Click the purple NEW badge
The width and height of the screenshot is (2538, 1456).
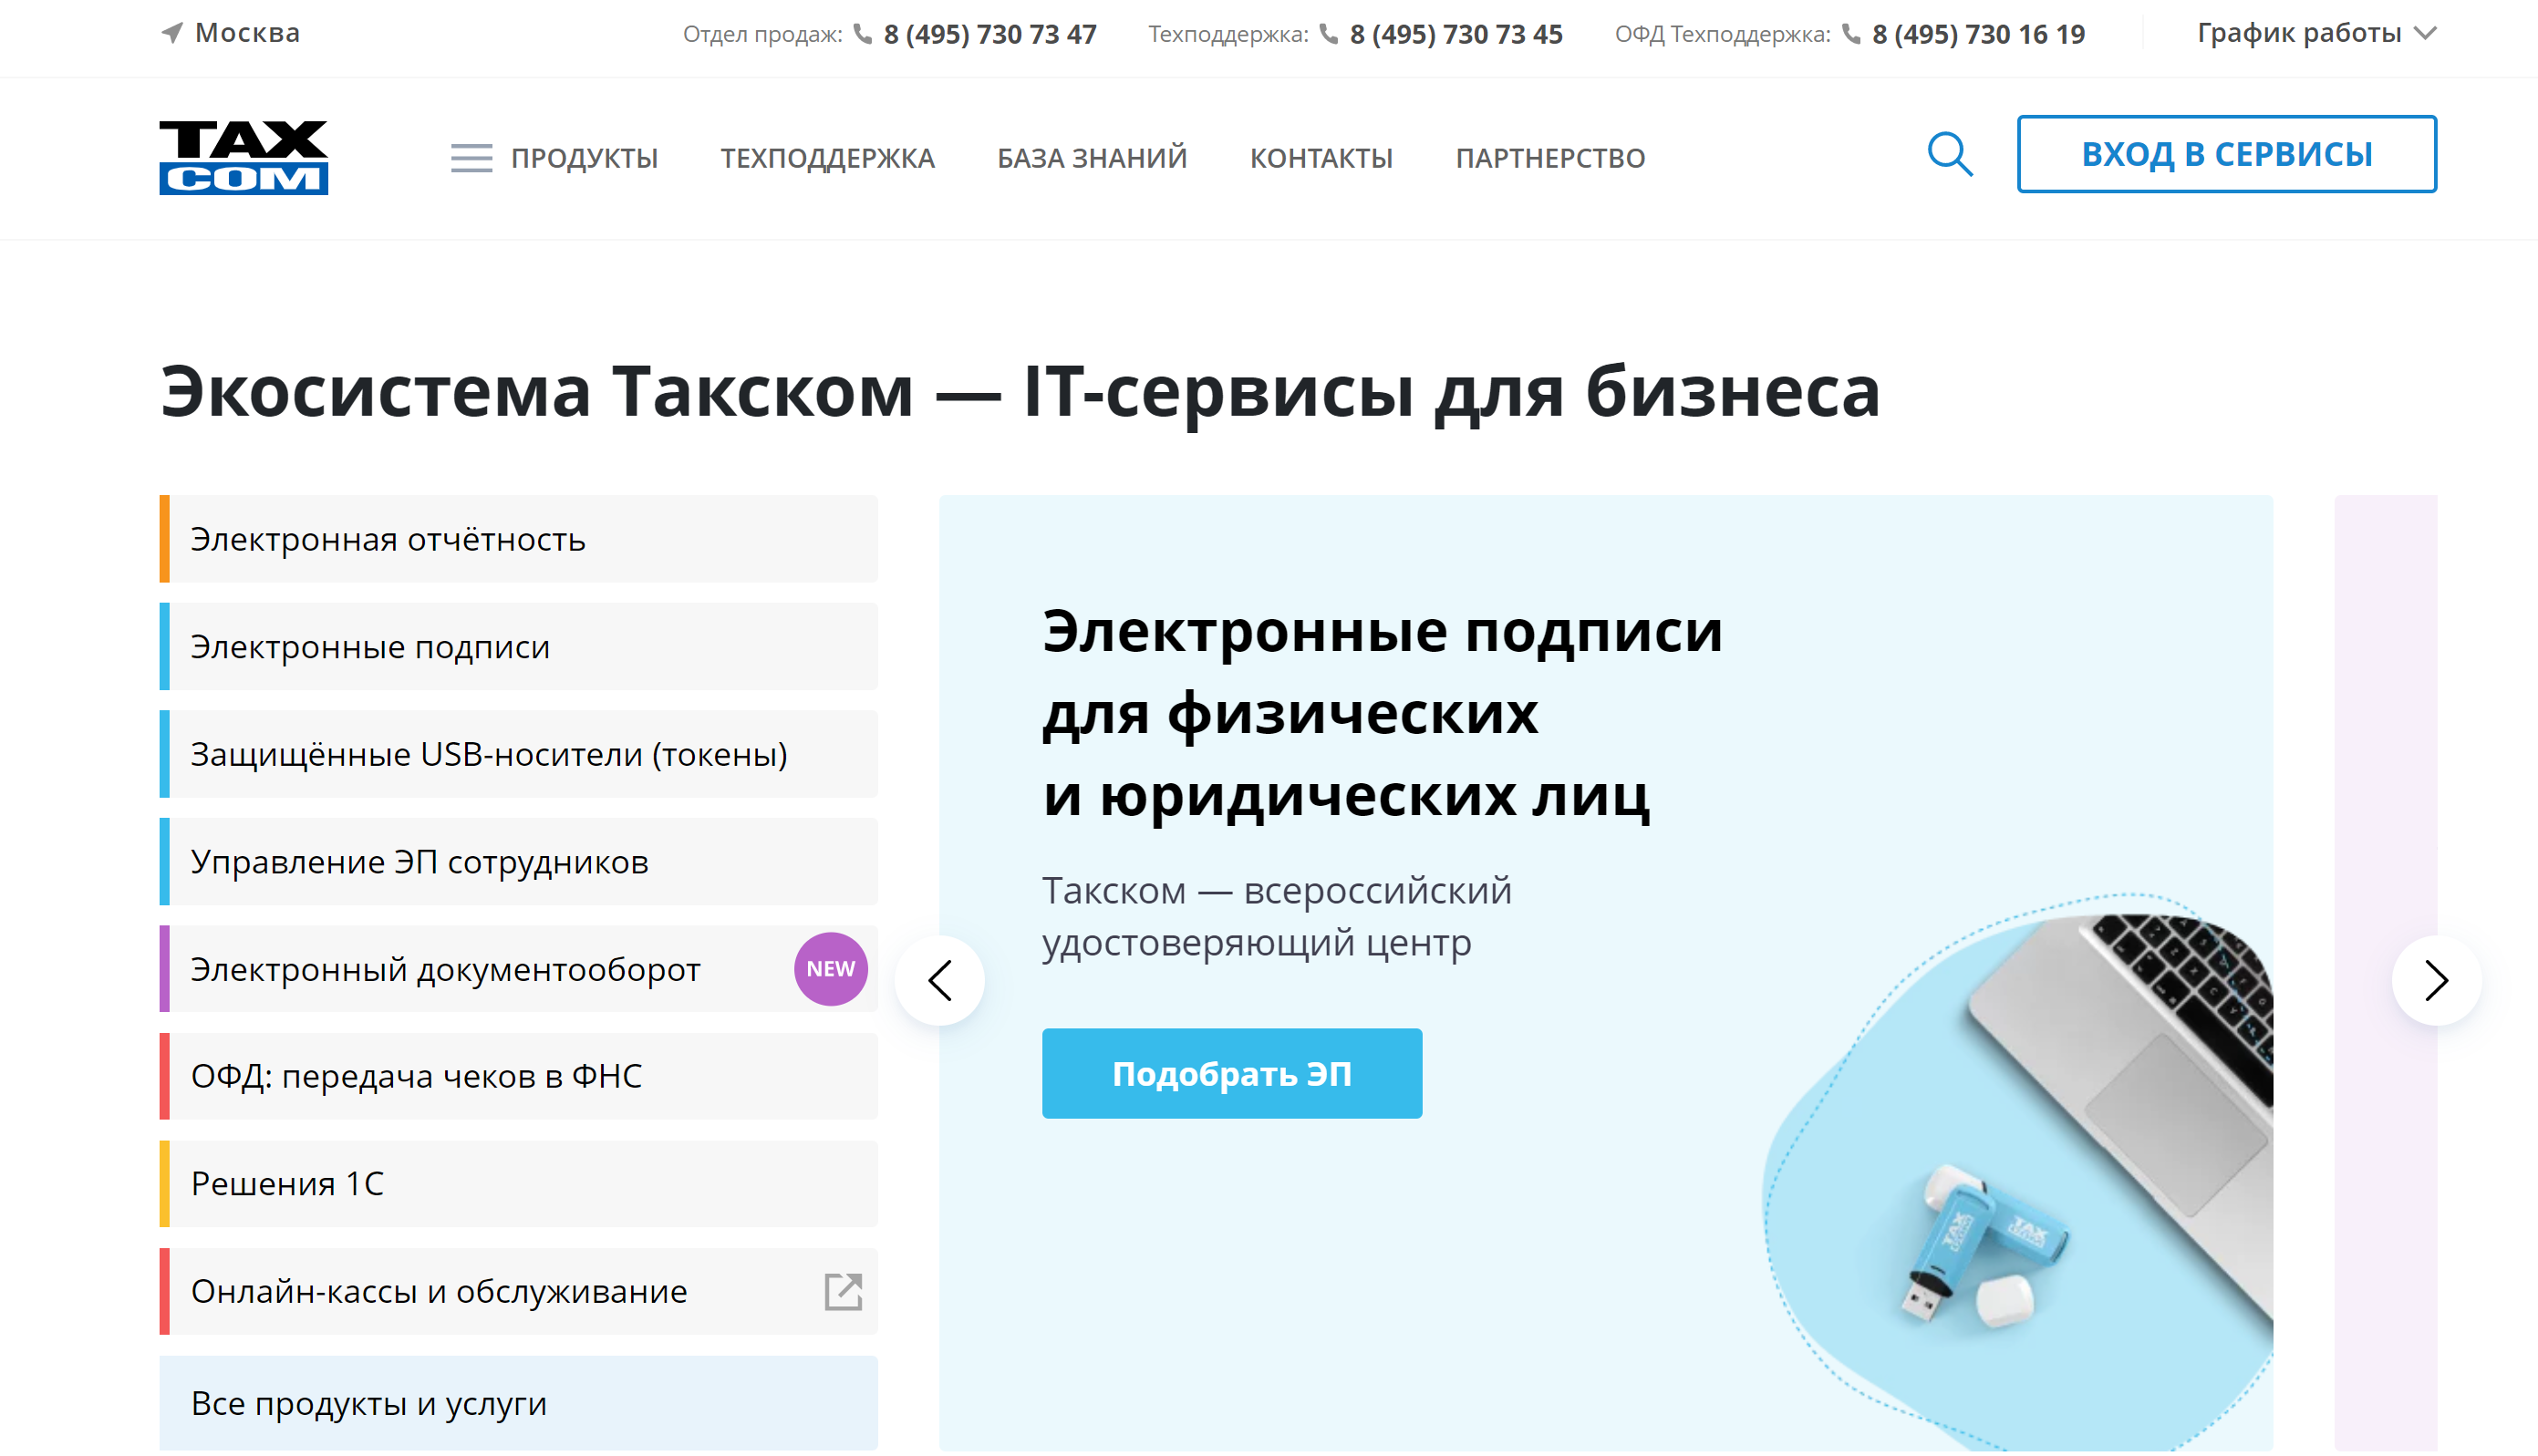coord(830,969)
